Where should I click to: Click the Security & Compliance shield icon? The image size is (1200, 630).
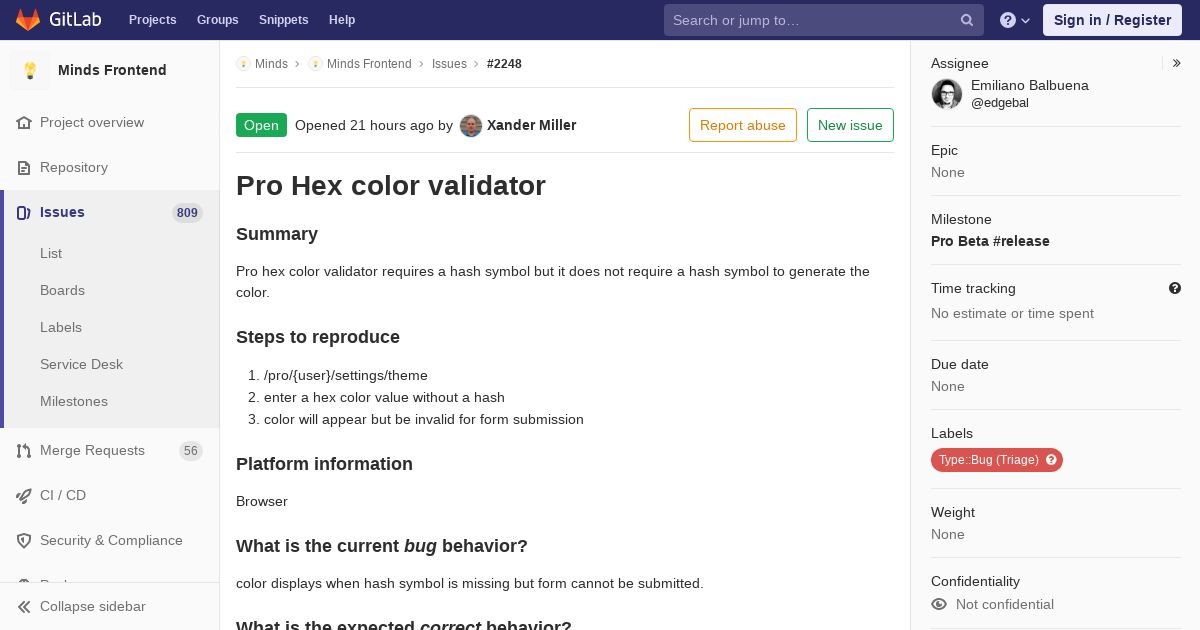(24, 541)
